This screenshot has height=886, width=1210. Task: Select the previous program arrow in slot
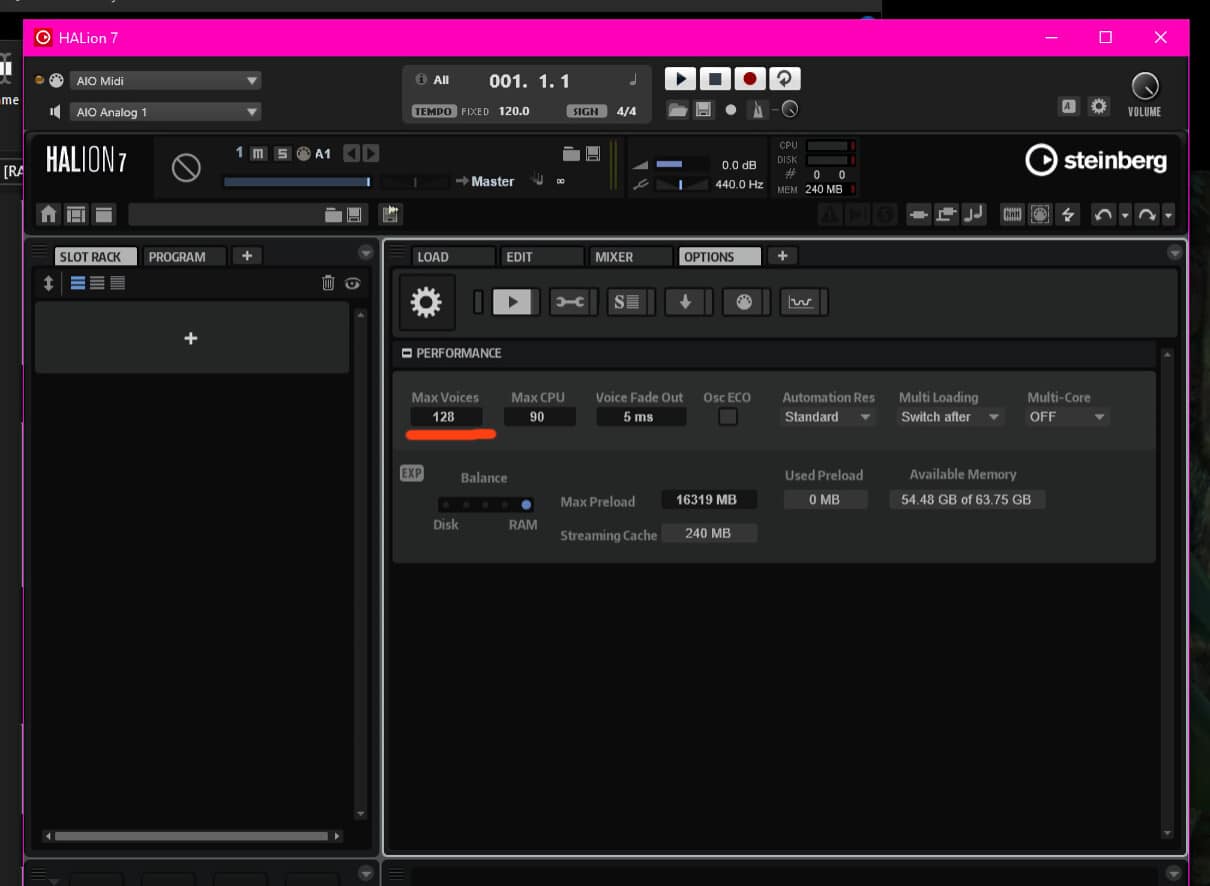pos(351,153)
